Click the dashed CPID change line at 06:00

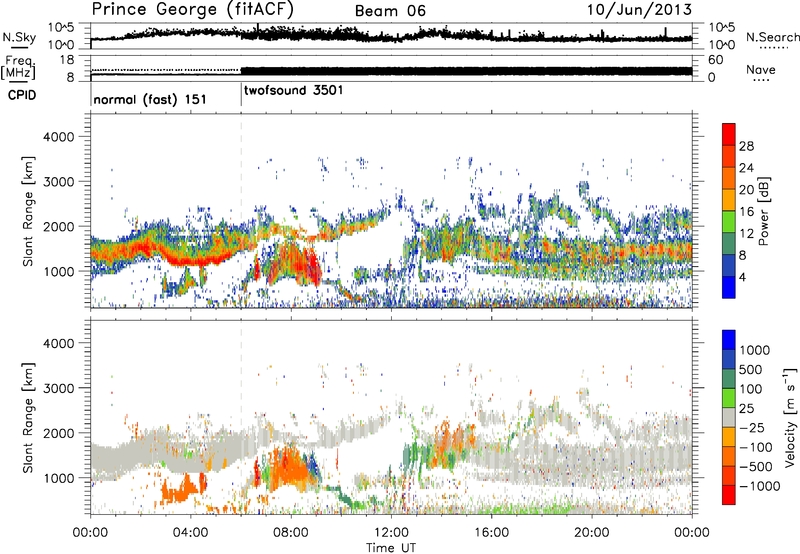pos(241,210)
